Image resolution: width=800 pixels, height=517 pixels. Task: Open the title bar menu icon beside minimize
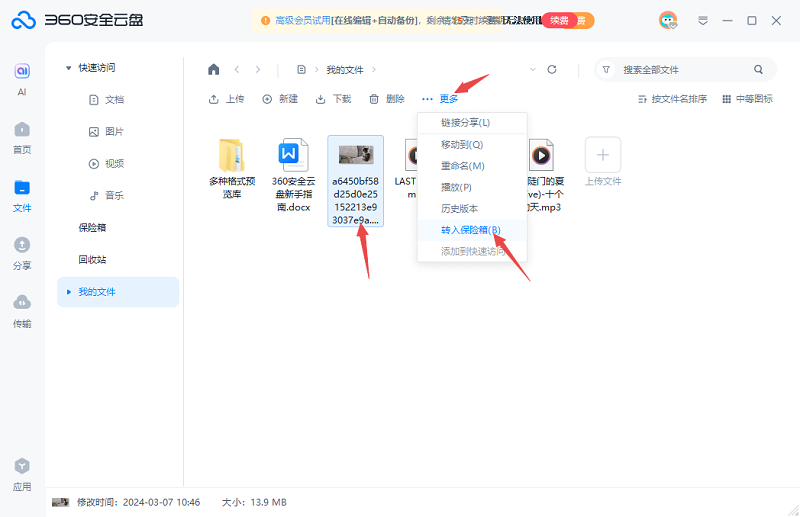click(703, 20)
